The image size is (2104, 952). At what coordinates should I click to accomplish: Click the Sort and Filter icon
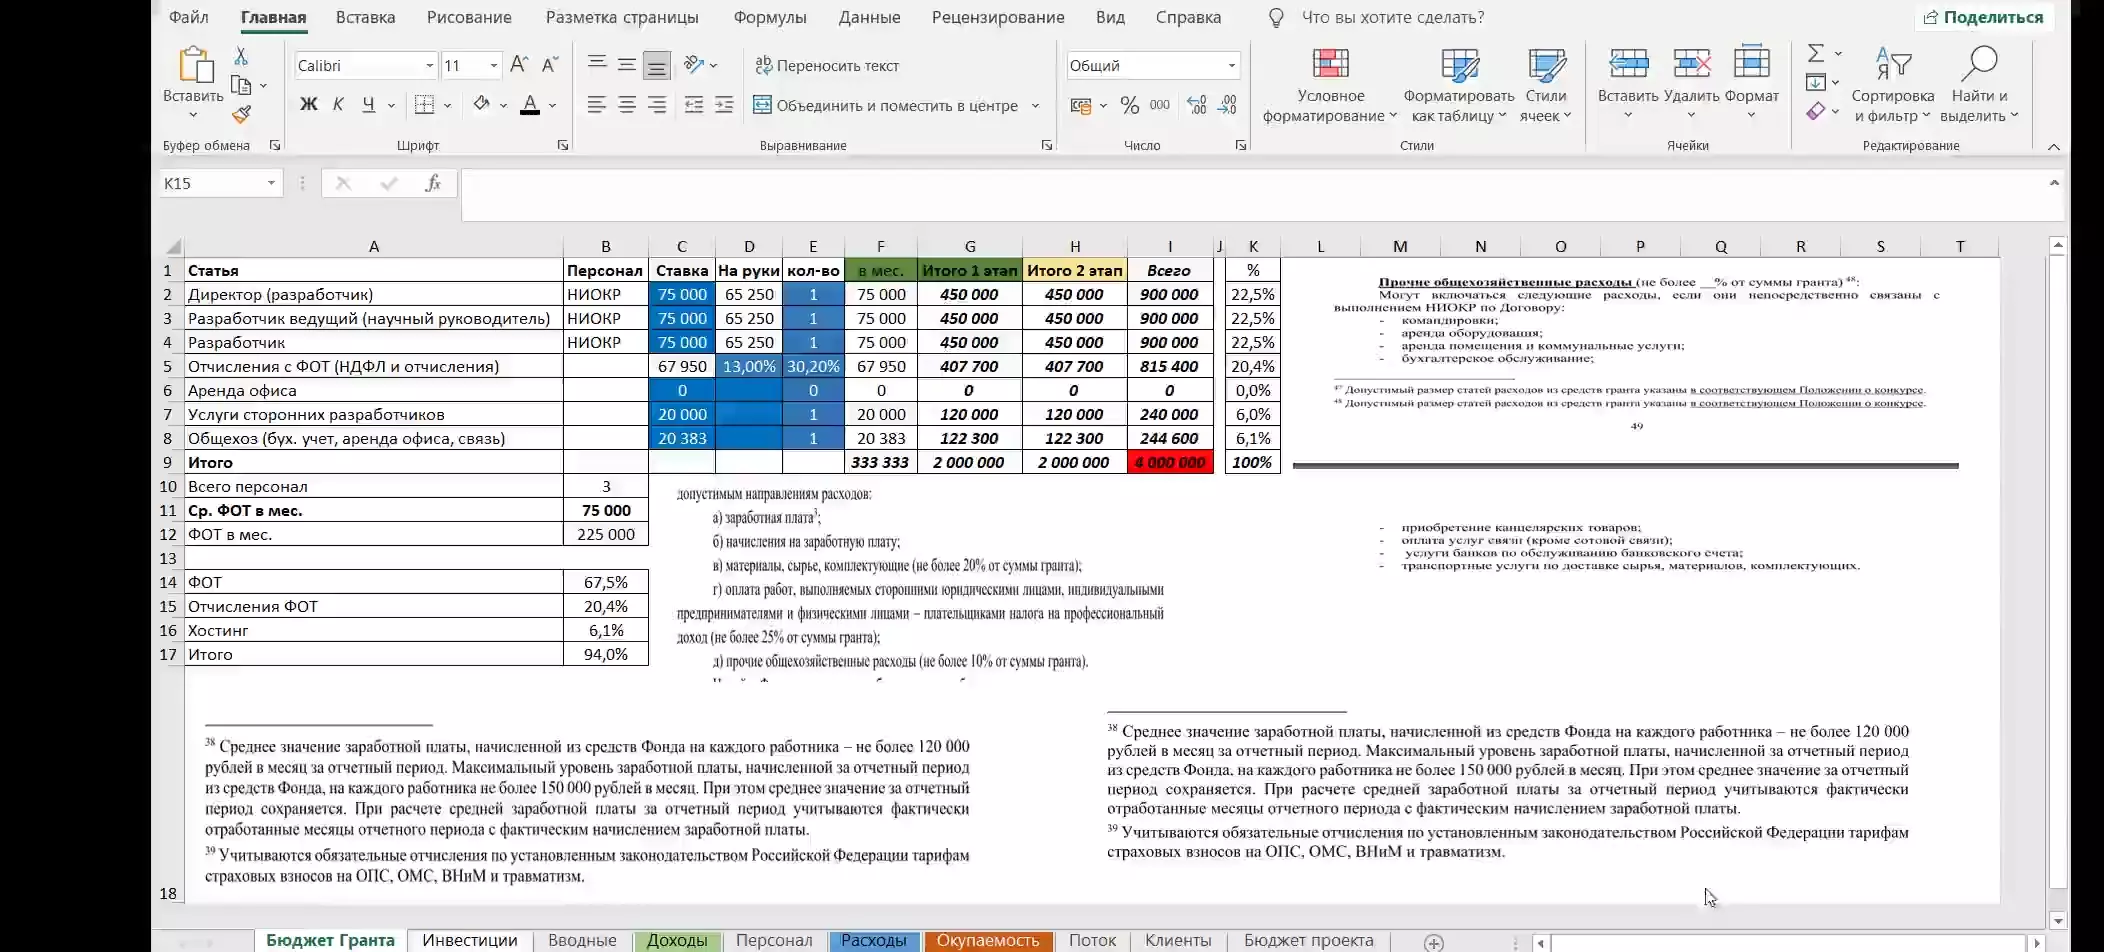tap(1893, 86)
